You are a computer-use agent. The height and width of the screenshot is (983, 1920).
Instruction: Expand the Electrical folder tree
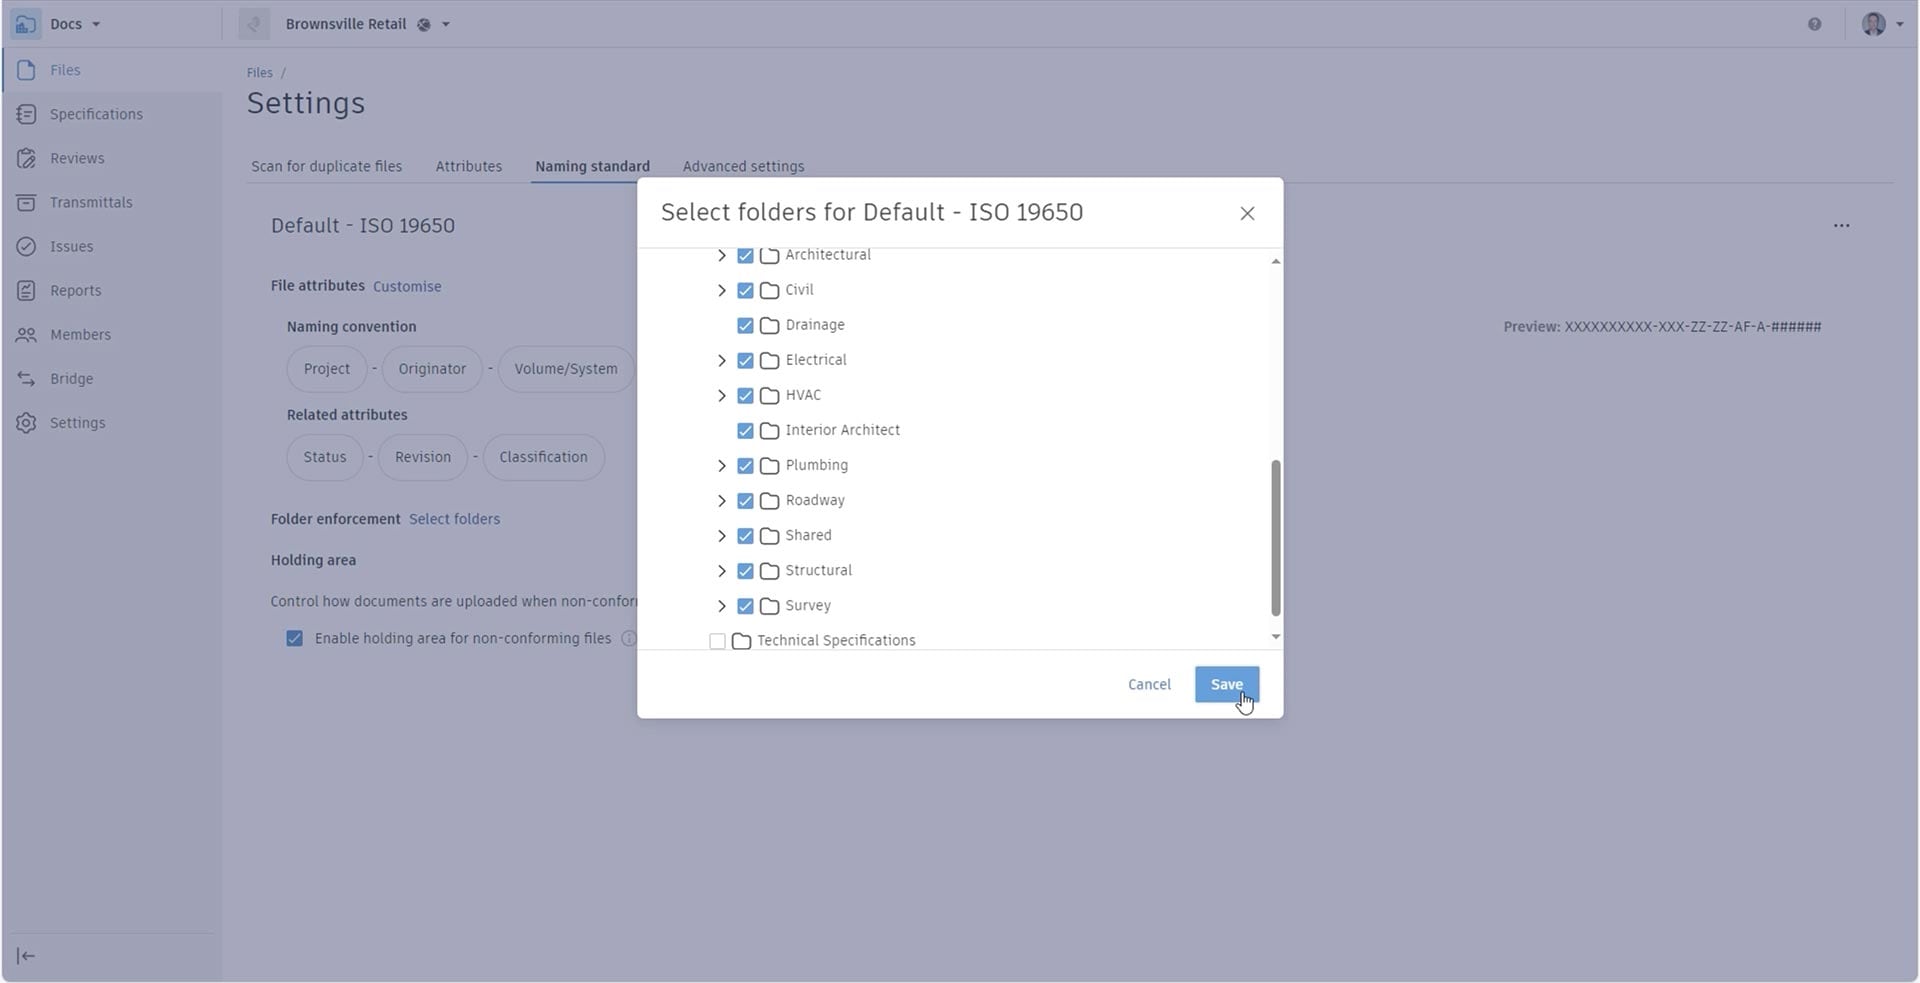tap(721, 361)
